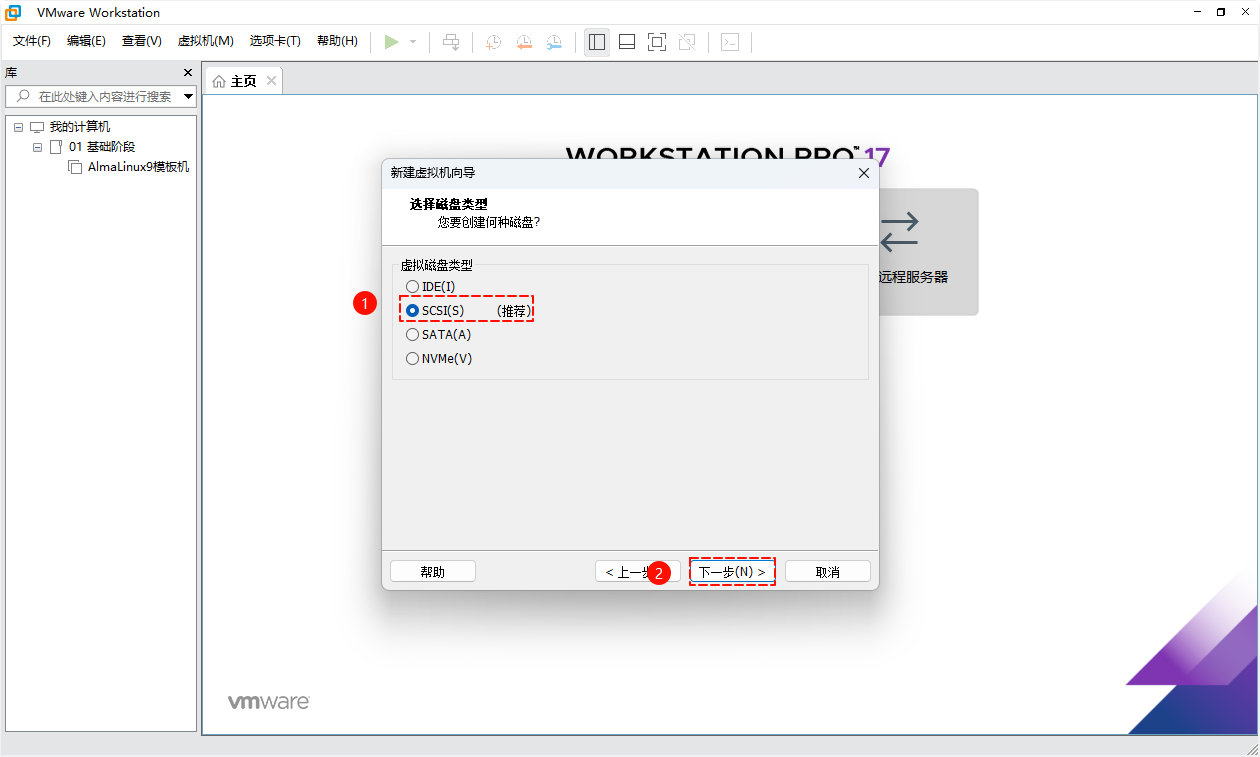Viewport: 1260px width, 757px height.
Task: Enter full screen mode icon
Action: (657, 41)
